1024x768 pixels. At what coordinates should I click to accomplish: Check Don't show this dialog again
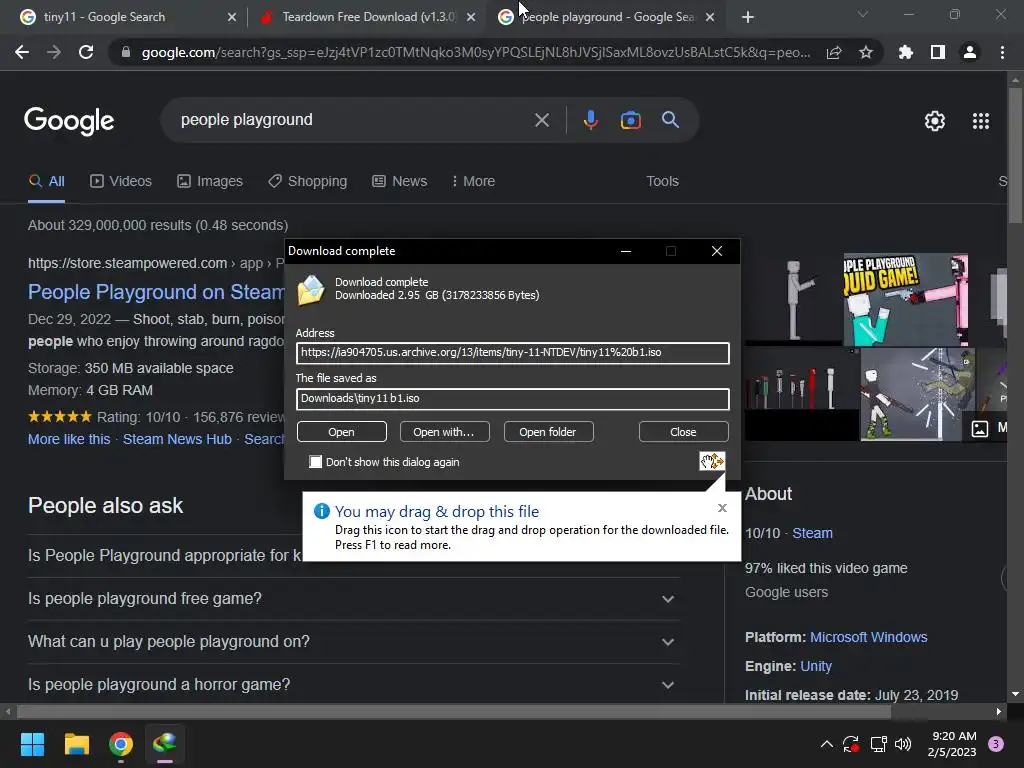coord(315,462)
